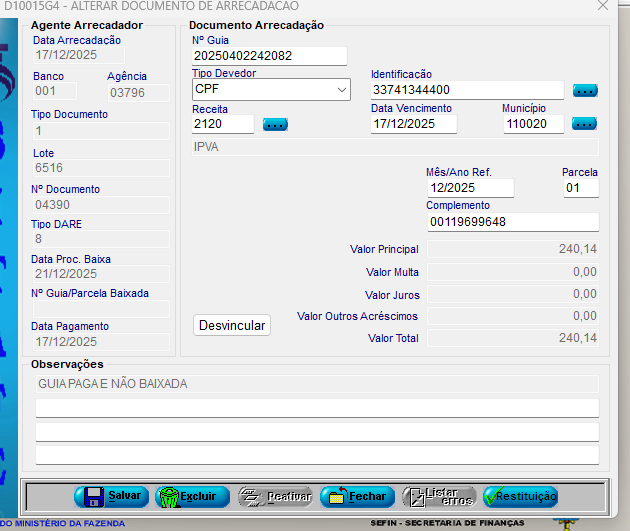Click the Listar erros button
The image size is (630, 531).
439,496
